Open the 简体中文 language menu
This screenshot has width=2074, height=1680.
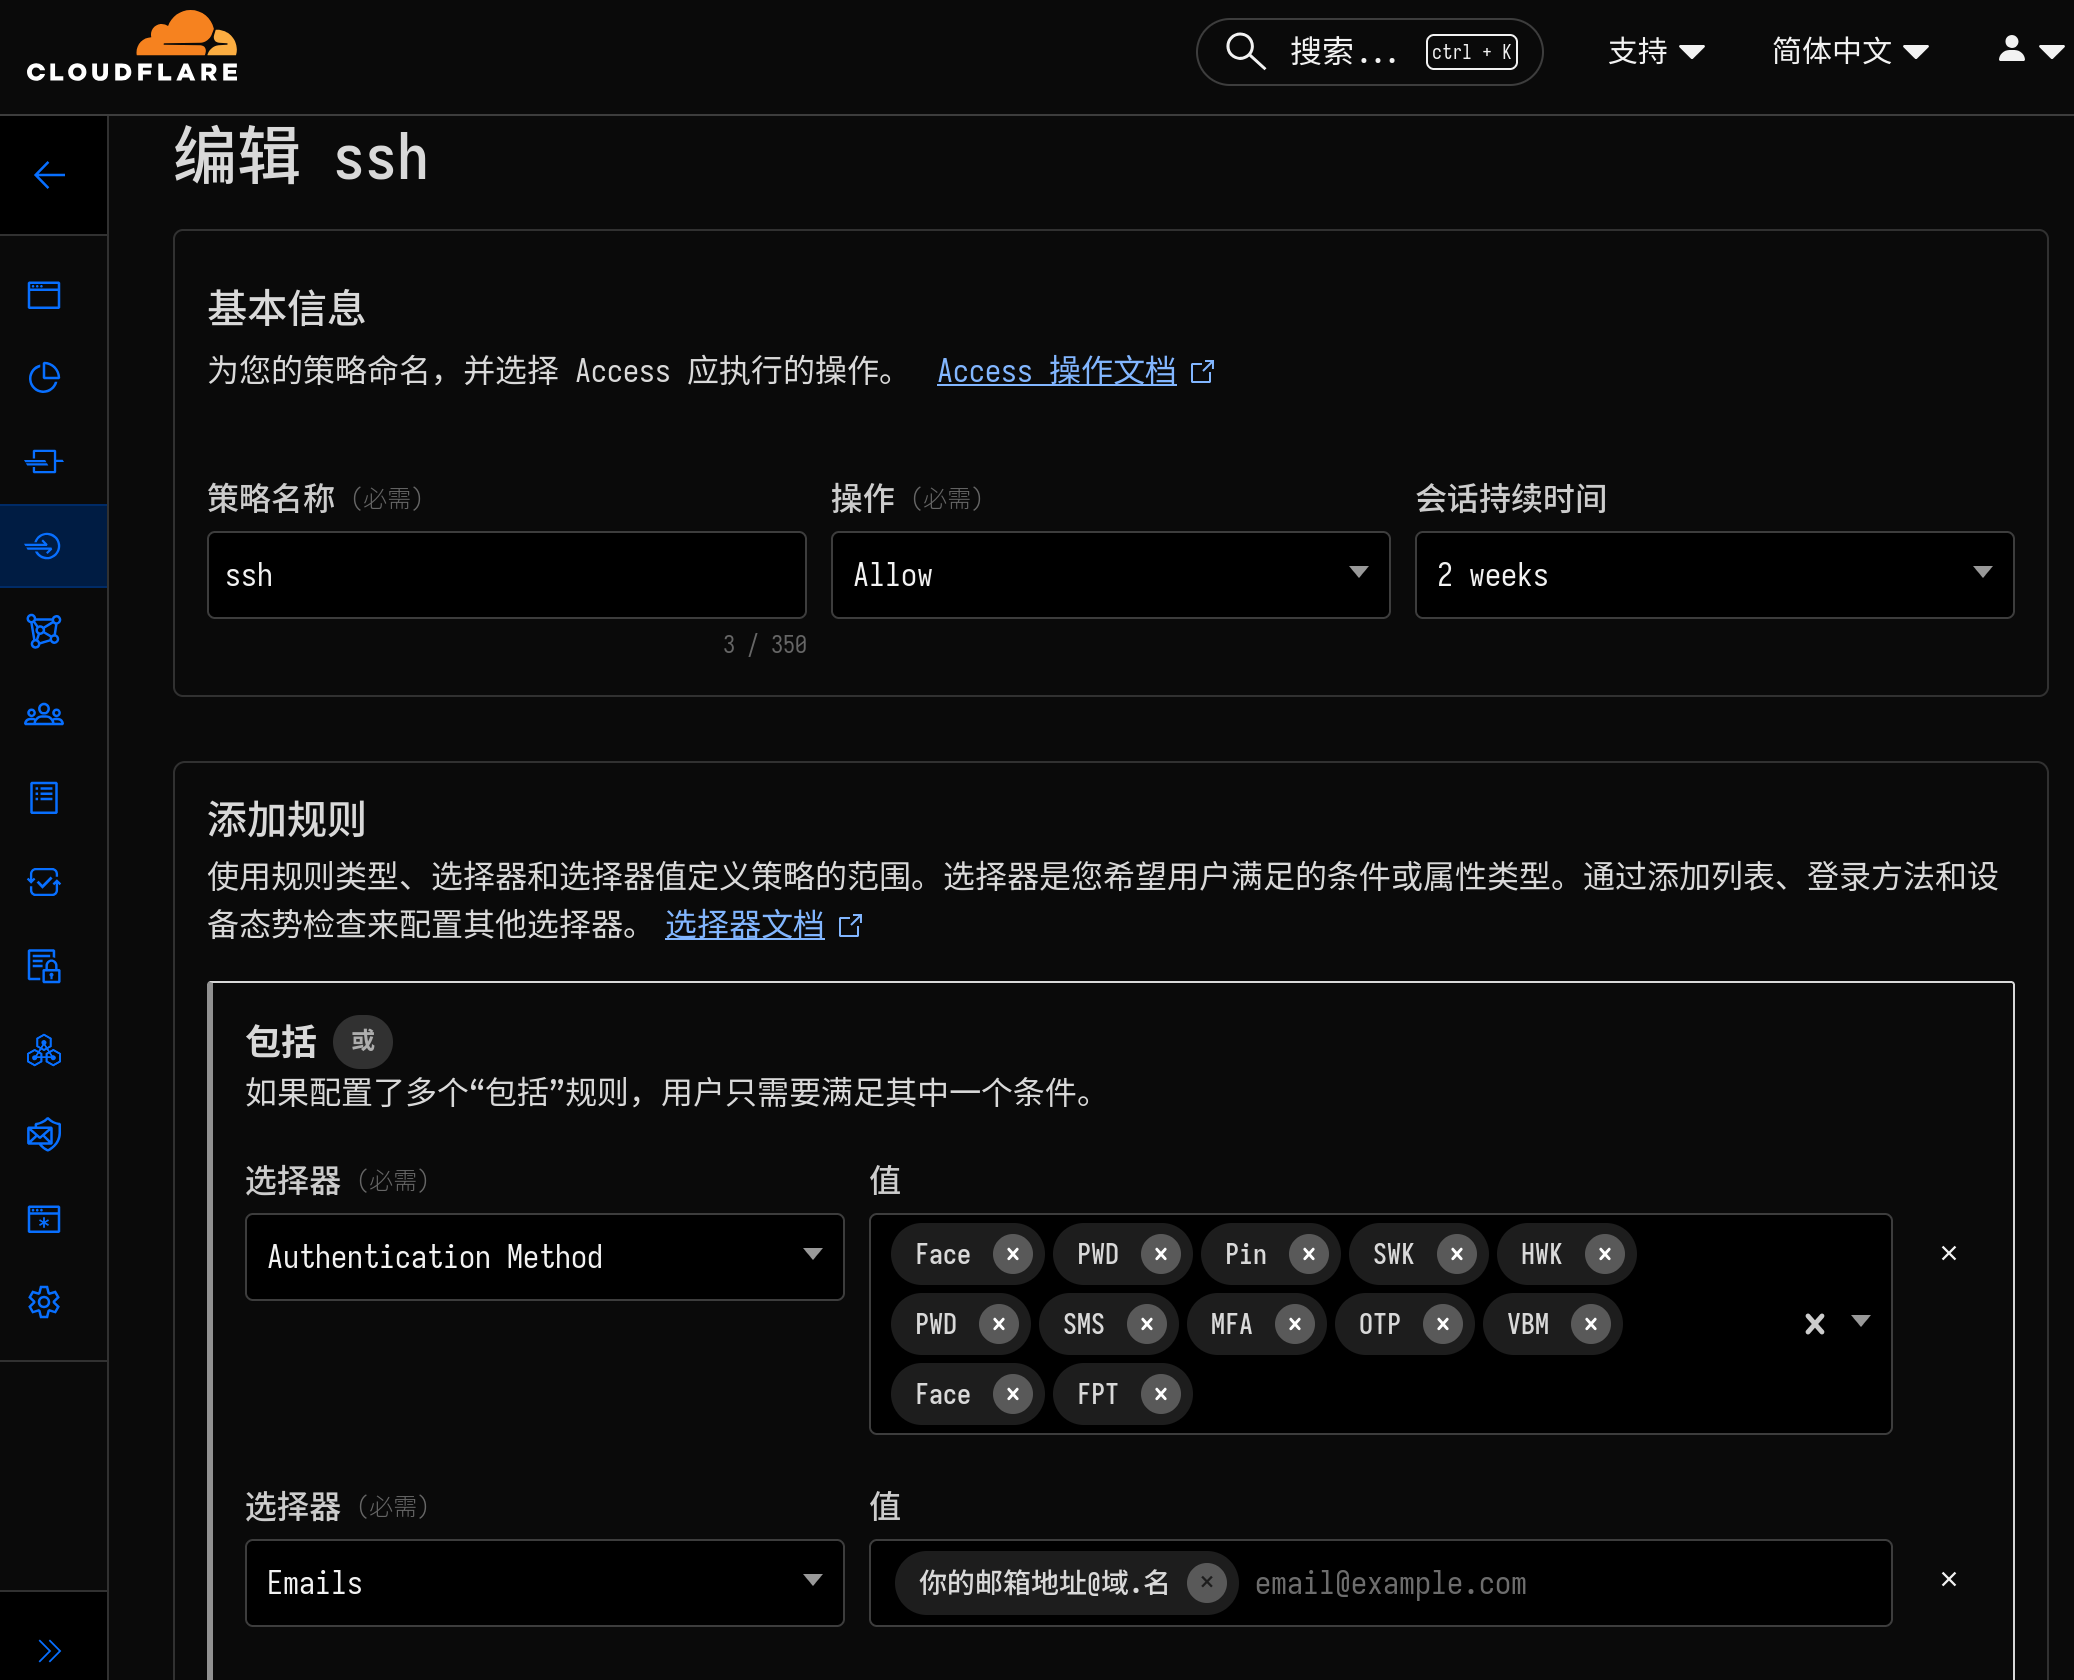tap(1849, 50)
